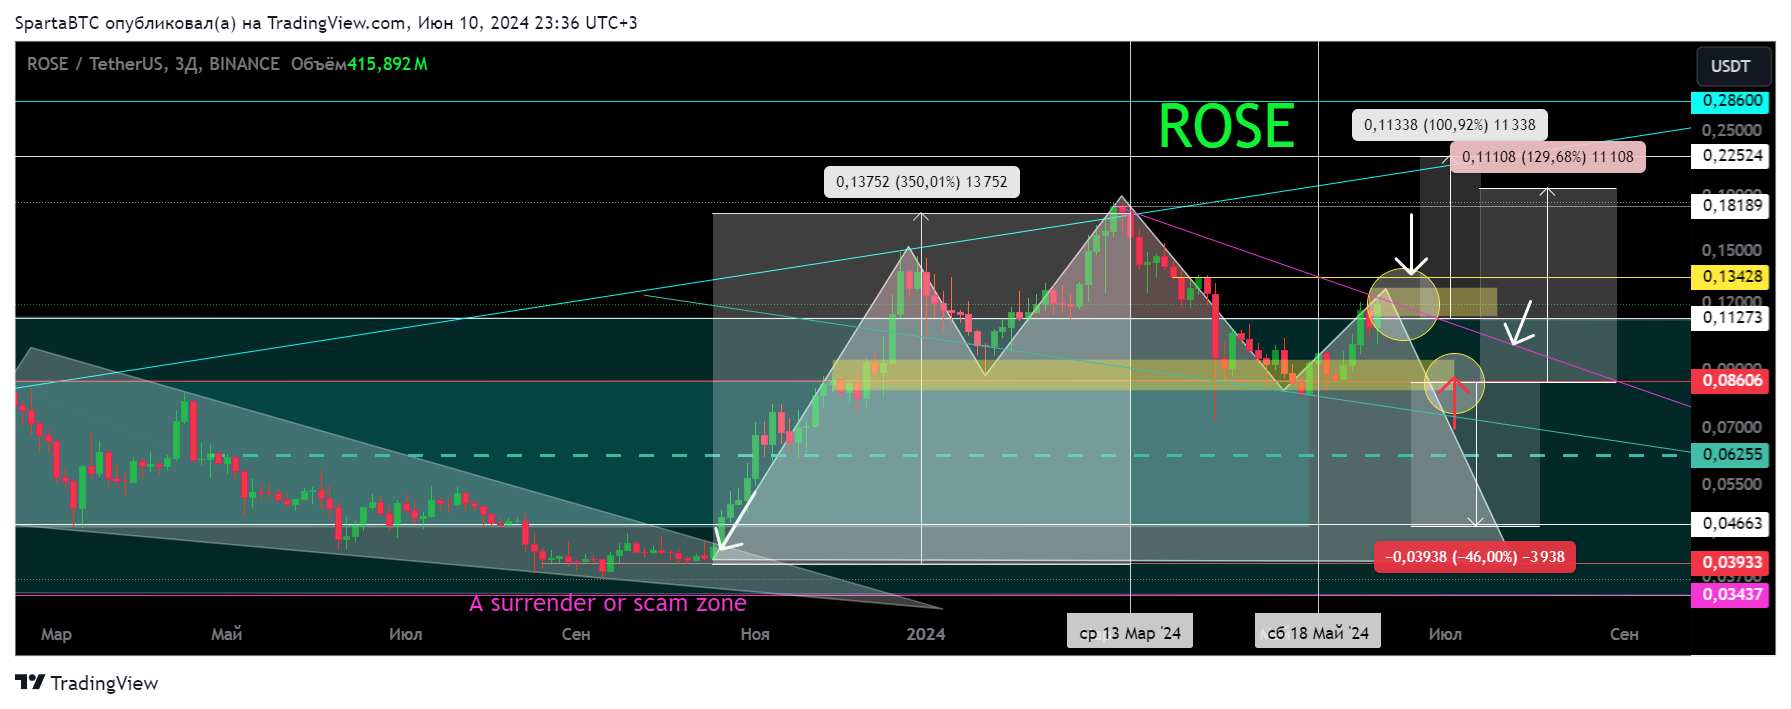Select the 0,22524 price label
1791x709 pixels.
(x=1730, y=156)
